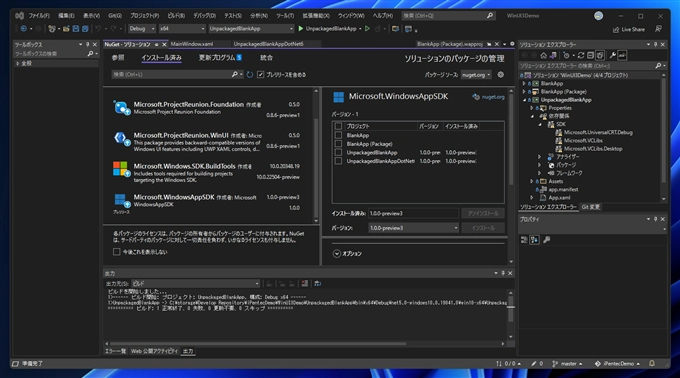Click the Undo toolbar icon

pyautogui.click(x=98, y=29)
